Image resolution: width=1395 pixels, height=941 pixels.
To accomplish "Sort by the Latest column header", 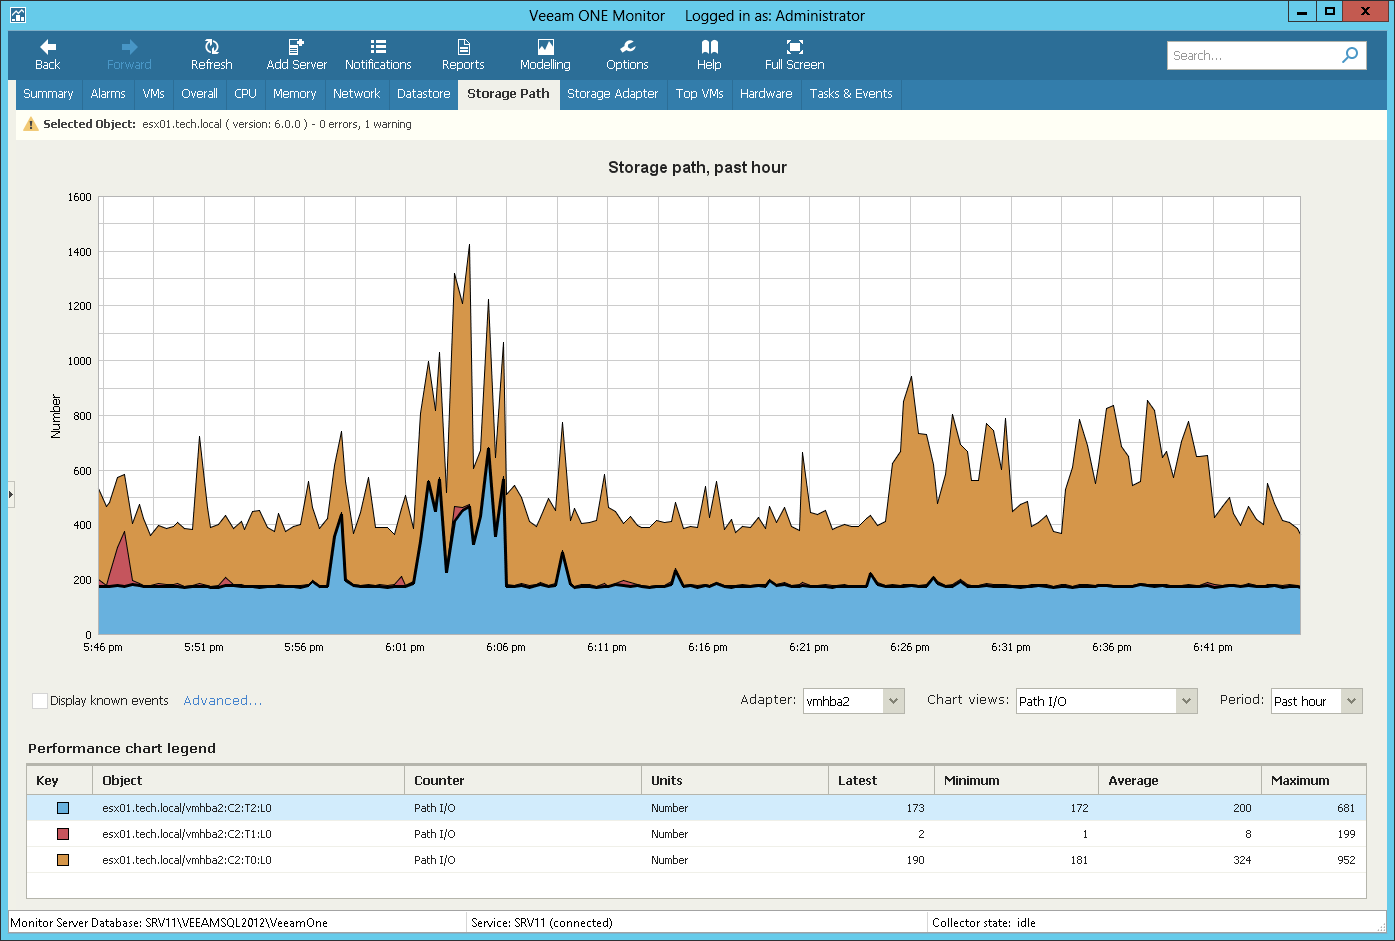I will 881,780.
